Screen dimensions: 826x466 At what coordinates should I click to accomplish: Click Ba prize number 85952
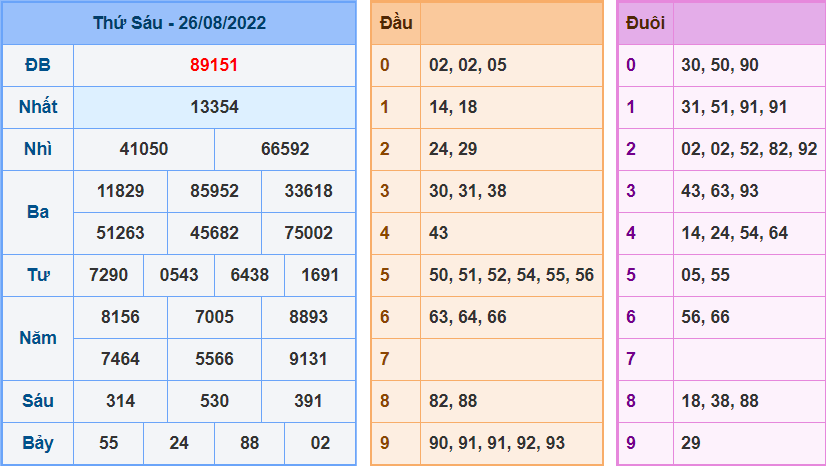(x=214, y=191)
